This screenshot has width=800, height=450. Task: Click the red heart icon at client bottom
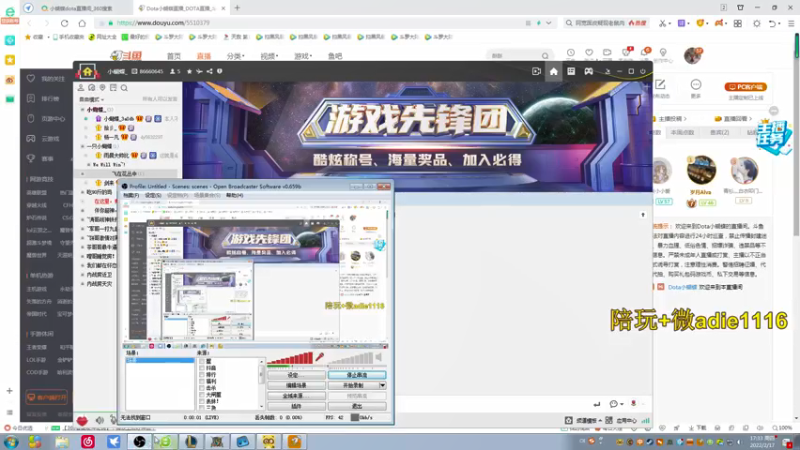tap(82, 420)
